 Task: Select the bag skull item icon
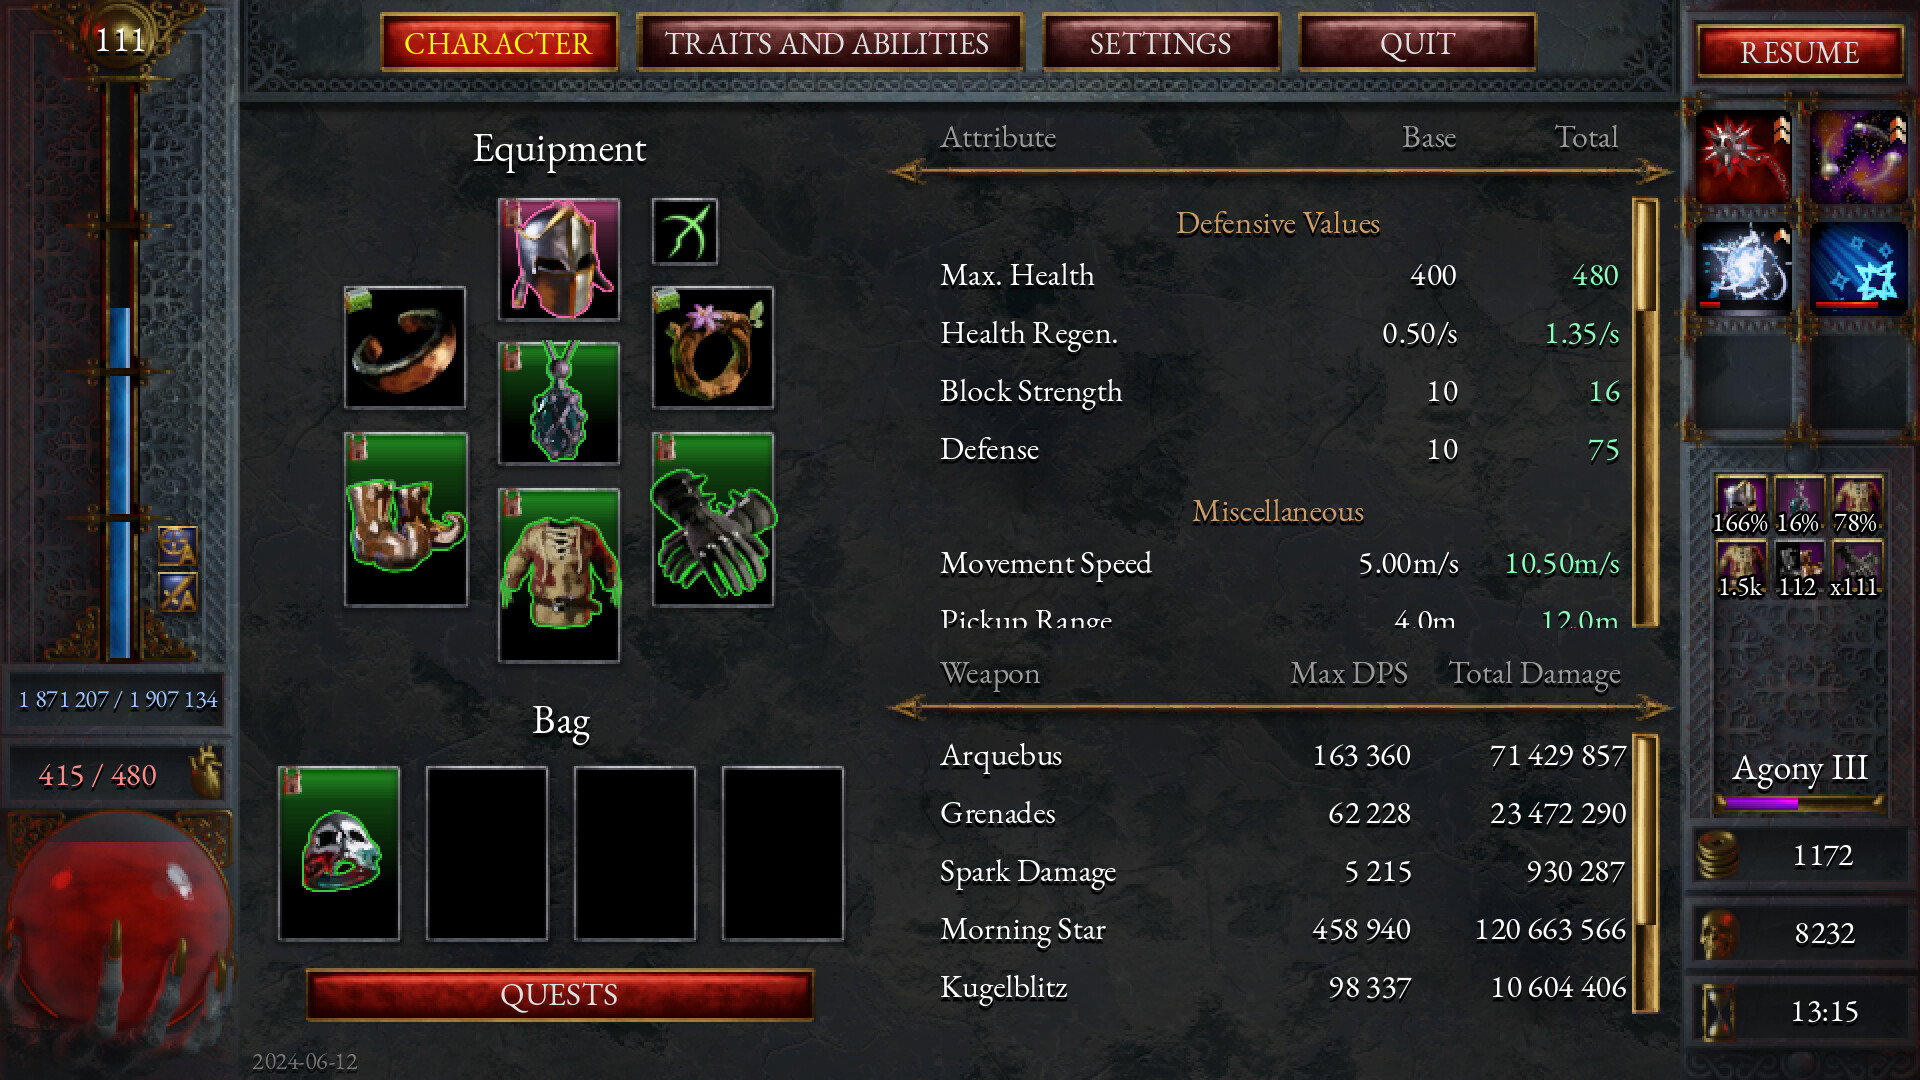[342, 843]
